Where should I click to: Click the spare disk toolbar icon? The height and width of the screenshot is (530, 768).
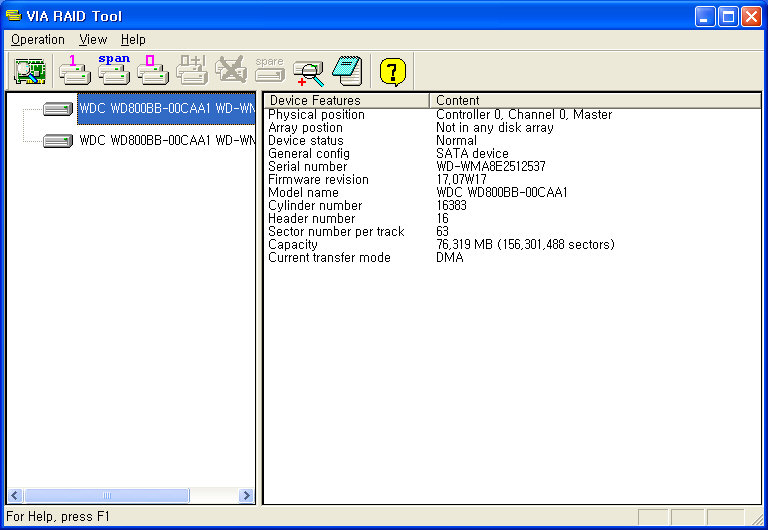click(270, 71)
